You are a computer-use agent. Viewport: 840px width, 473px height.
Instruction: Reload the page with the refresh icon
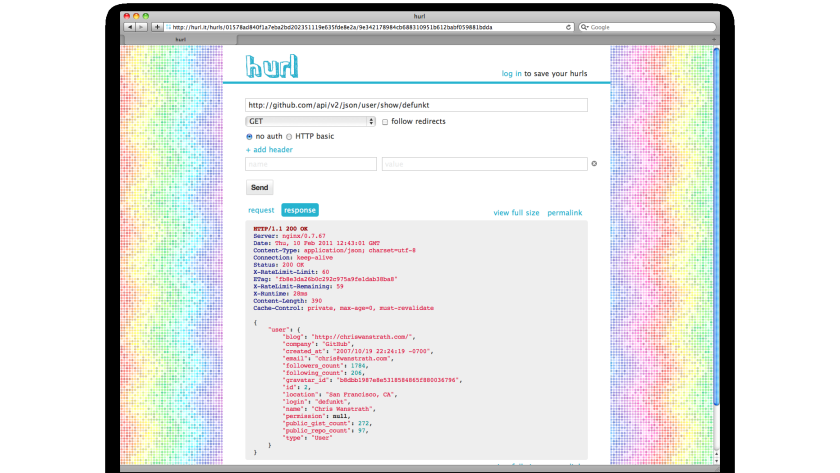coord(568,27)
